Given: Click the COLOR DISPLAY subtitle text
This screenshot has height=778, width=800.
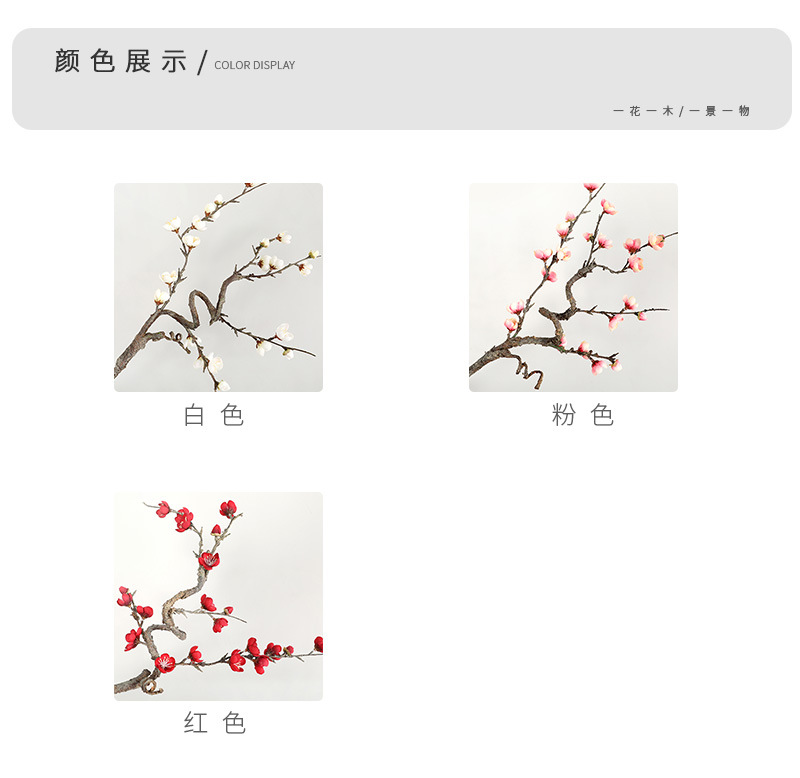Looking at the screenshot, I should tap(255, 65).
